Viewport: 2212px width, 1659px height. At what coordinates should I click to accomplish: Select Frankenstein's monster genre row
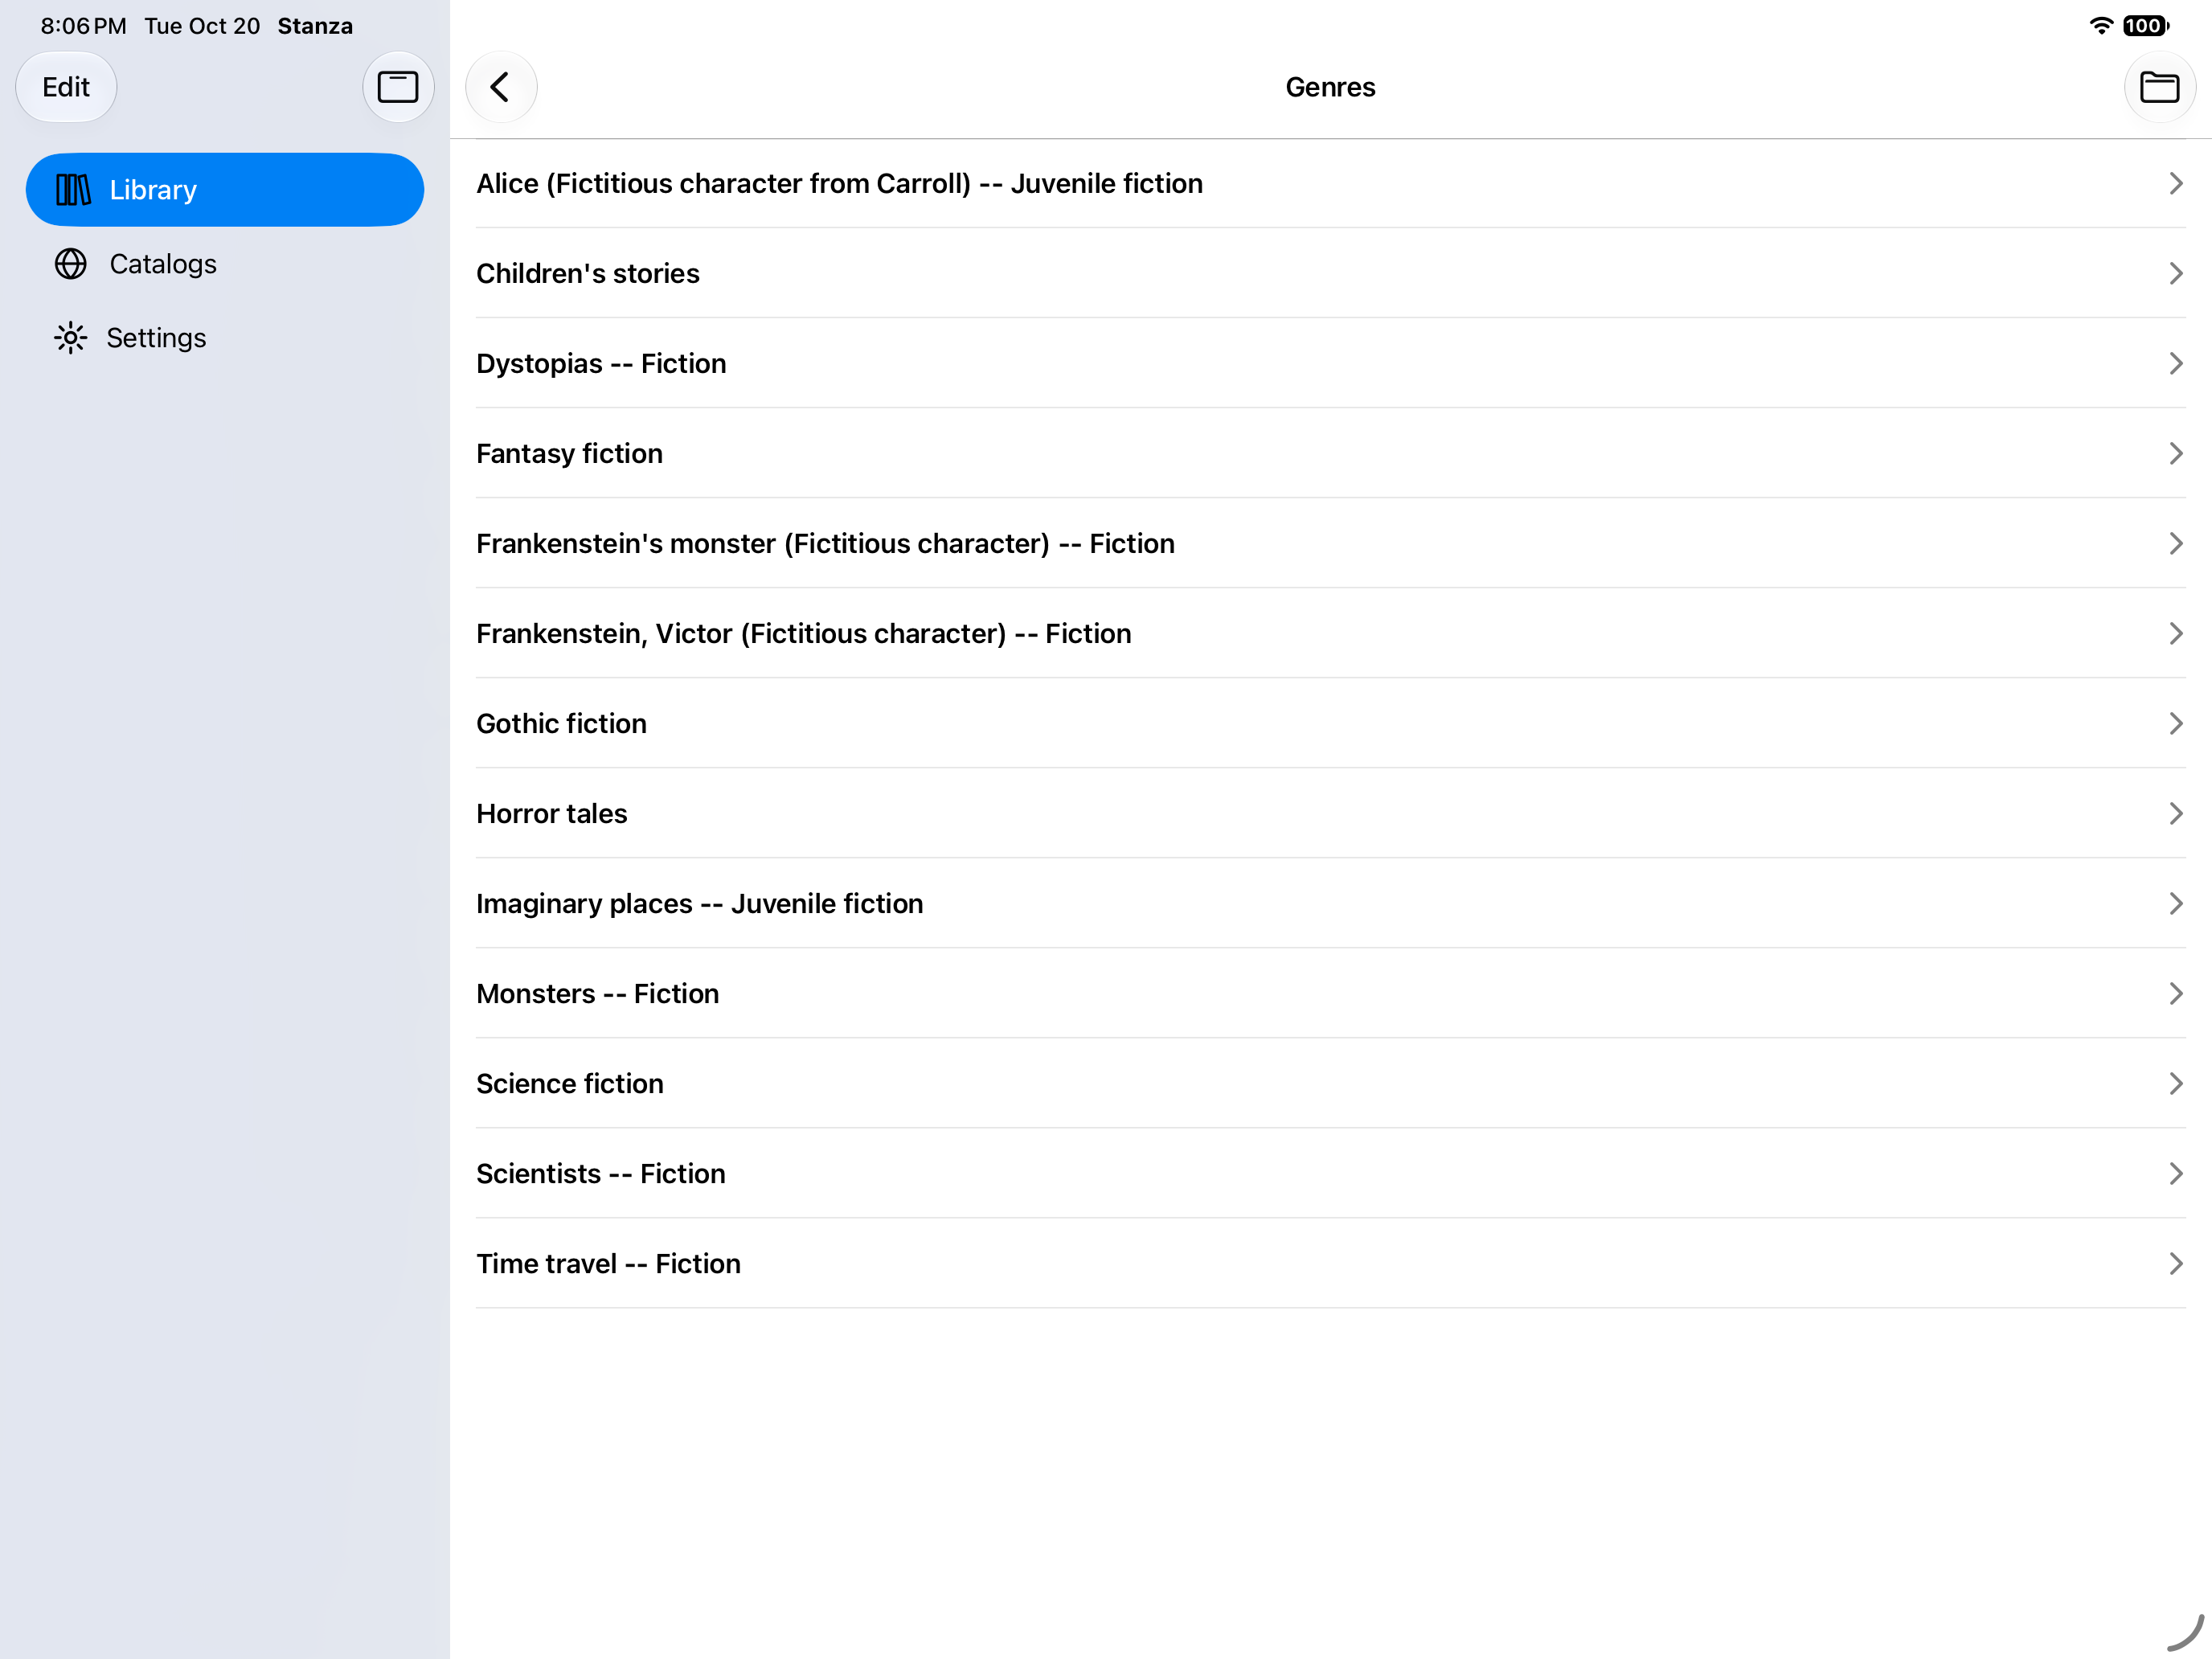(1330, 544)
